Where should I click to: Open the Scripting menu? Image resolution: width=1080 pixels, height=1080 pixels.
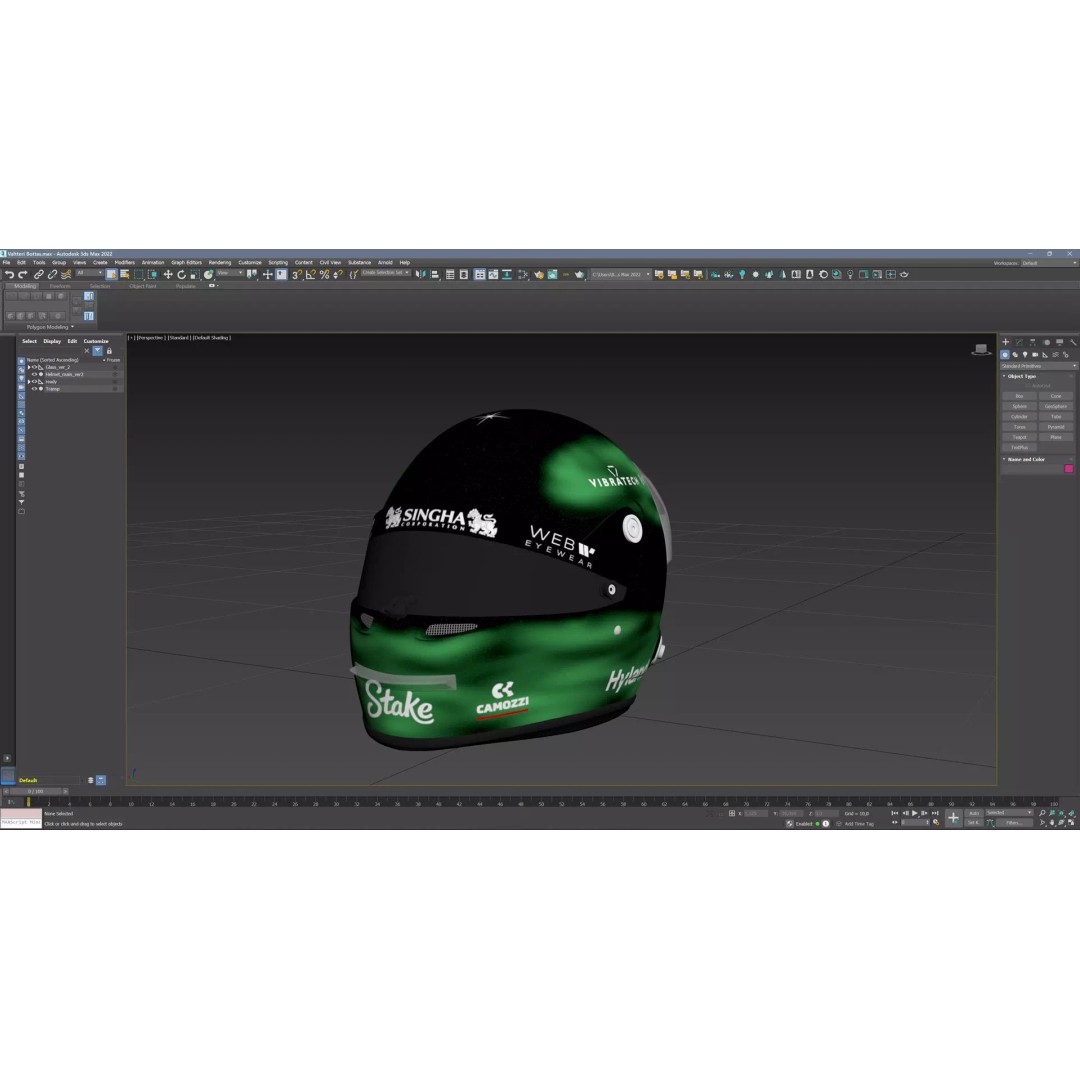[x=278, y=262]
